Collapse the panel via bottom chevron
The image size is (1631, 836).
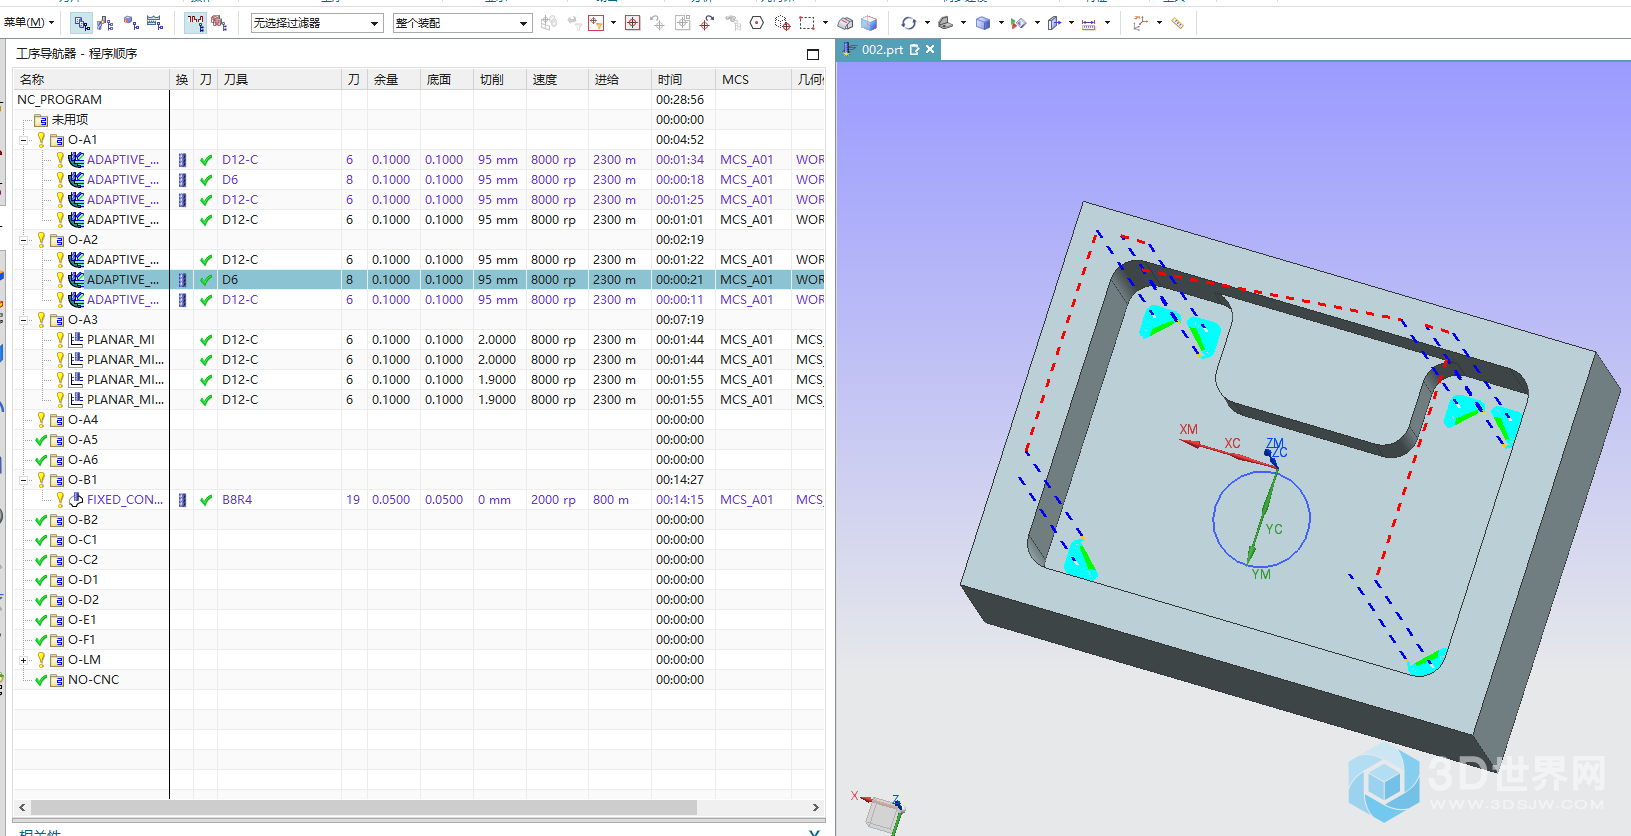point(814,831)
